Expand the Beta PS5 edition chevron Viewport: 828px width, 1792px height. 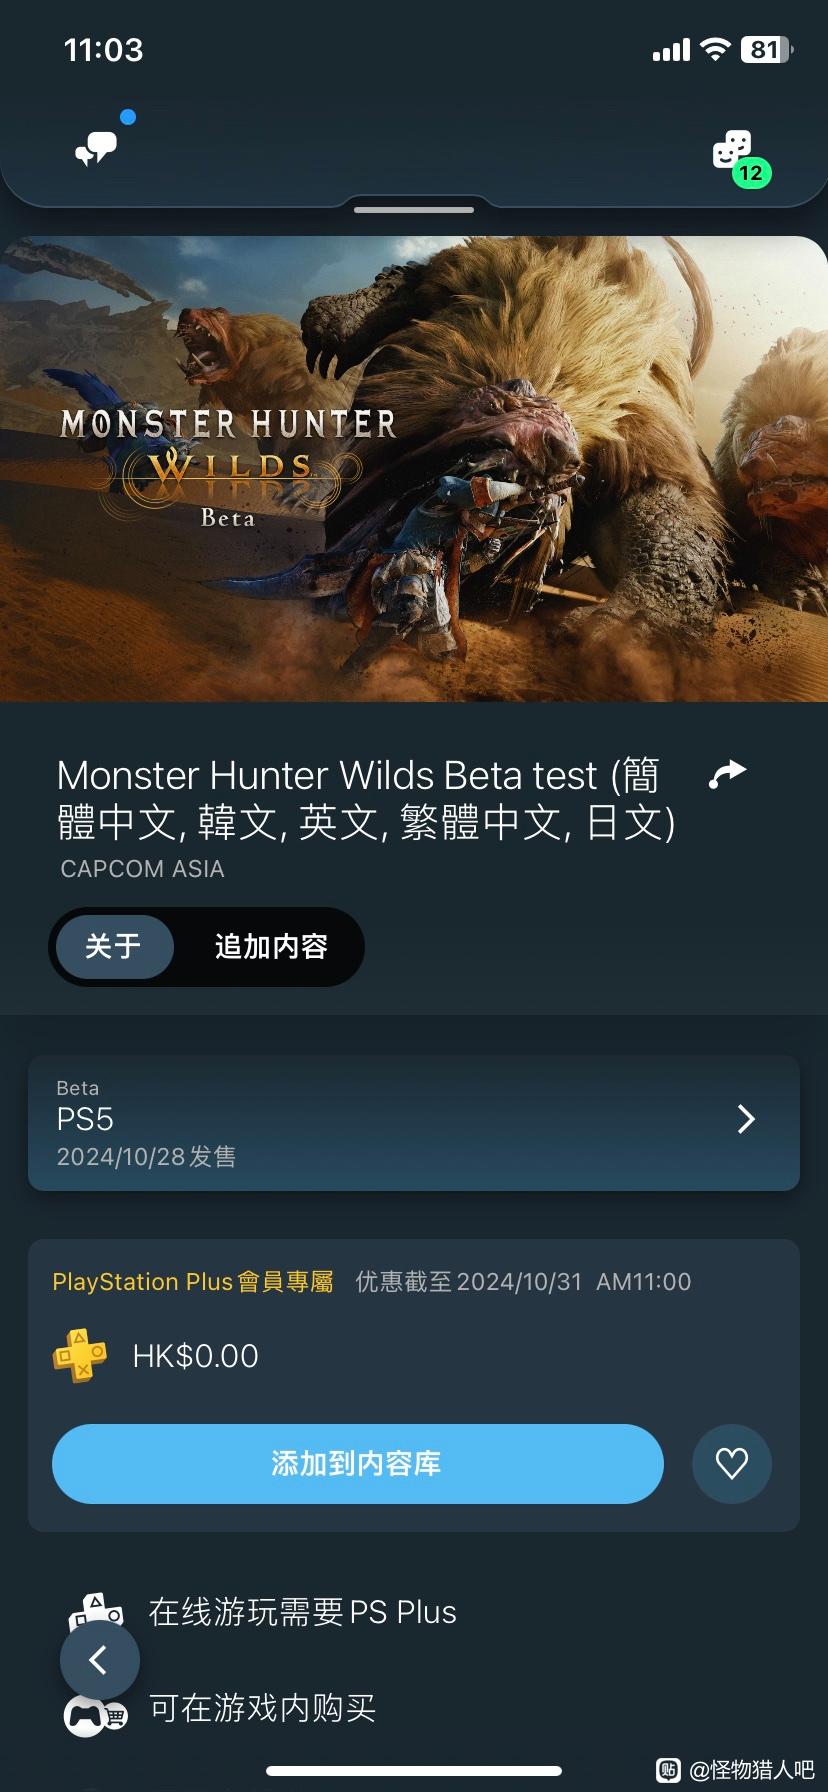pos(746,1119)
